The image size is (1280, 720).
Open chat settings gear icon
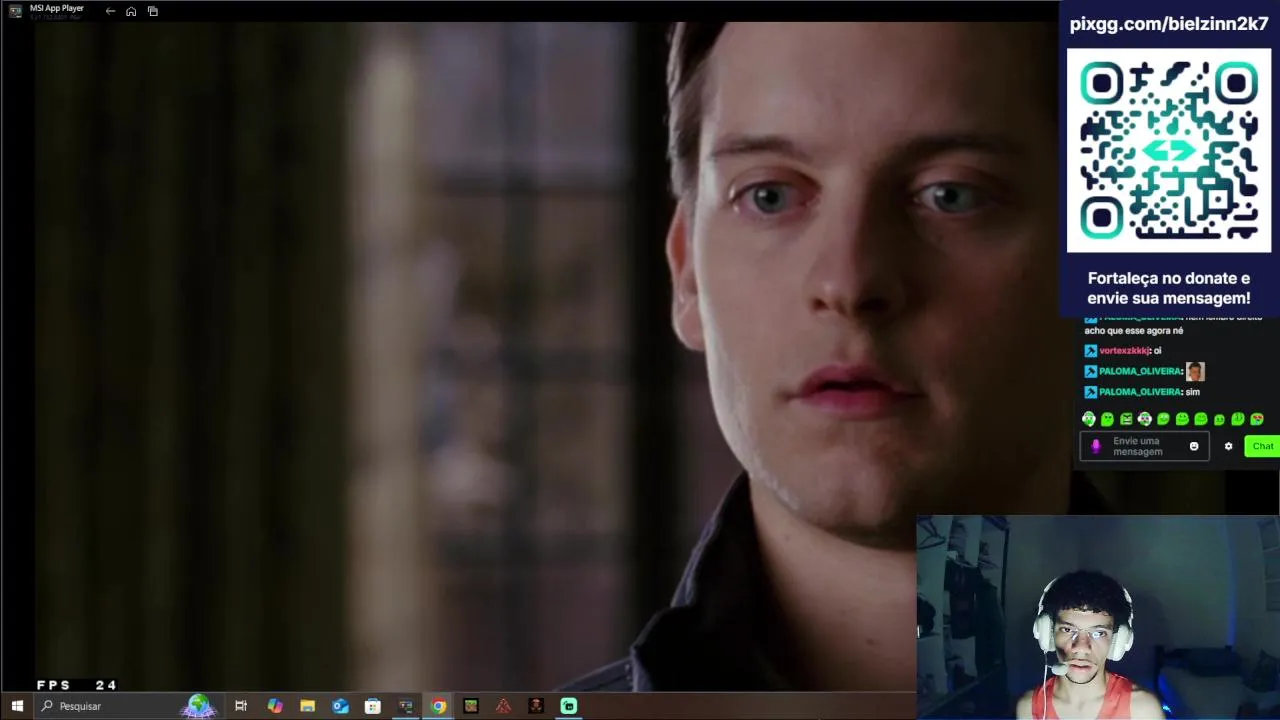coord(1228,446)
